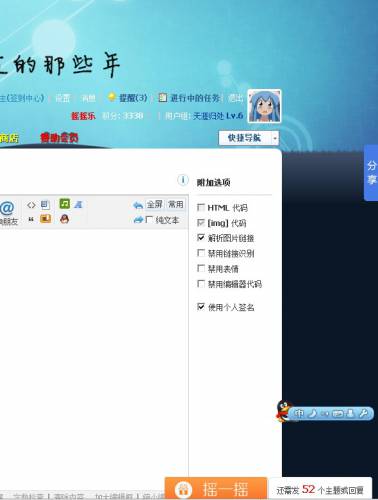This screenshot has height=500, width=378.
Task: Click the @ mention friend icon
Action: pyautogui.click(x=7, y=208)
